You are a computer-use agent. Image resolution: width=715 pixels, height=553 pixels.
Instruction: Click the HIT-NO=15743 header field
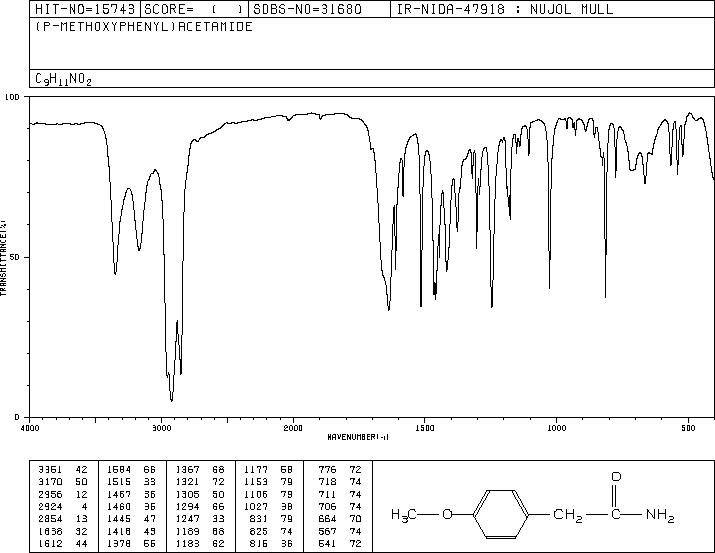click(x=85, y=9)
